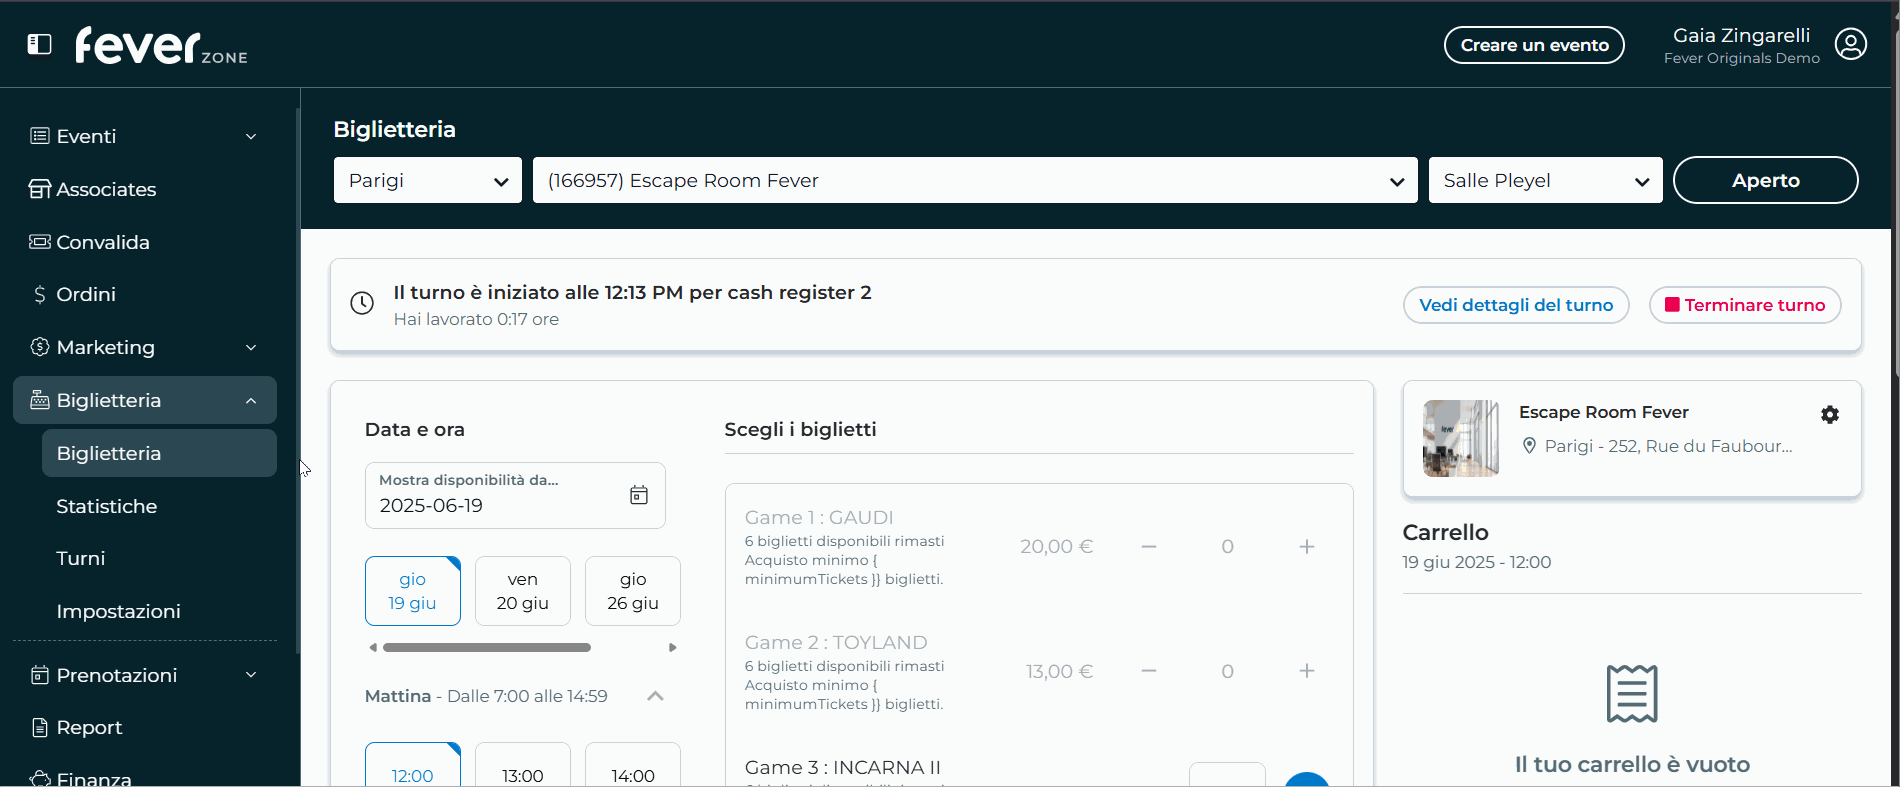Click the Mostra disponibilità date field
The image size is (1900, 787).
pyautogui.click(x=515, y=495)
